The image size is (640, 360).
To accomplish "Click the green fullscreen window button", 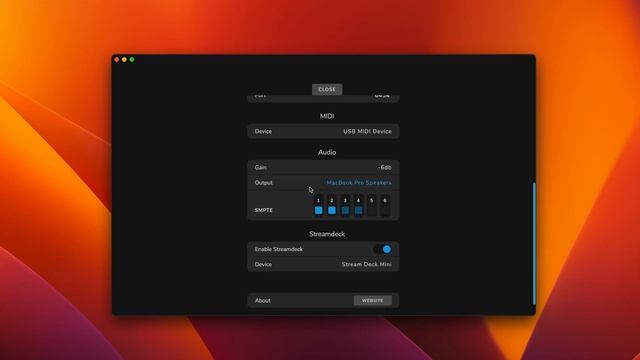I will click(132, 60).
